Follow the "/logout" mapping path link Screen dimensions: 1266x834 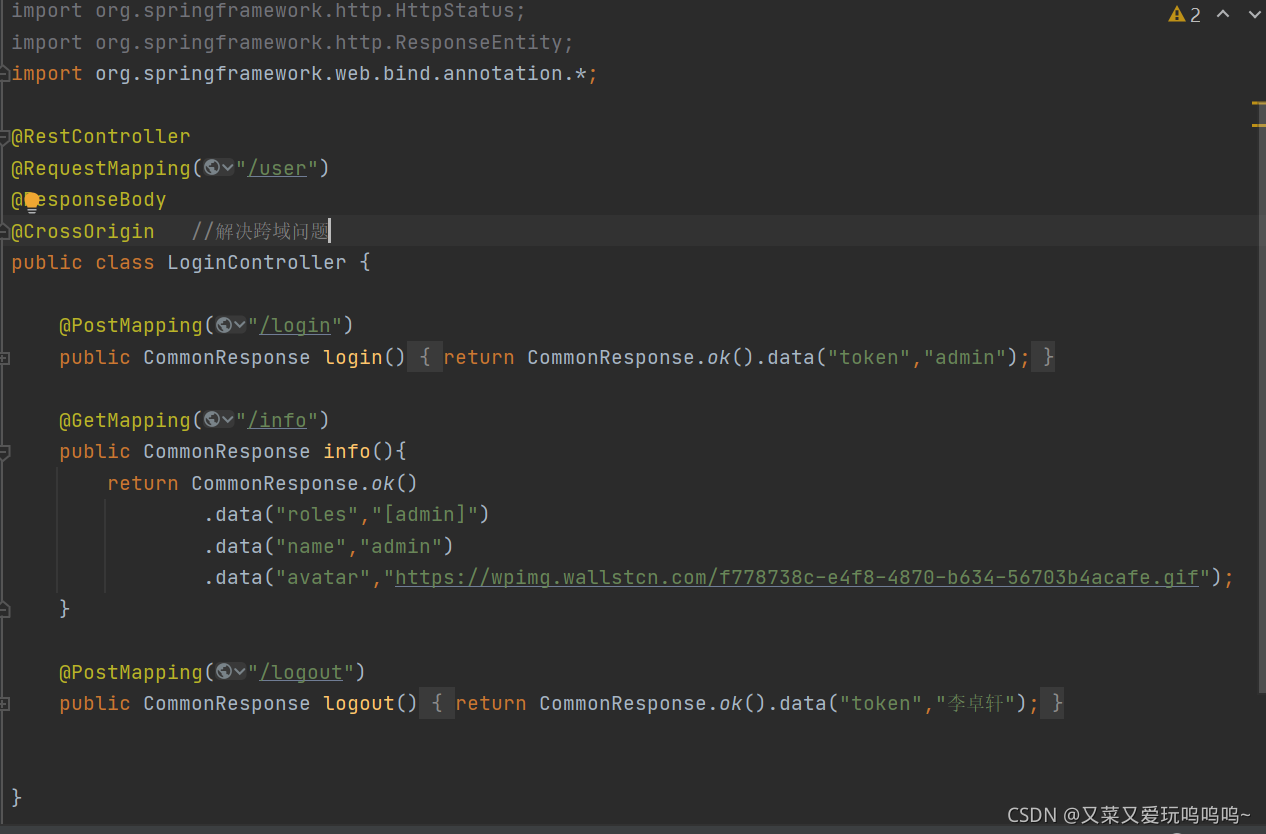coord(301,672)
